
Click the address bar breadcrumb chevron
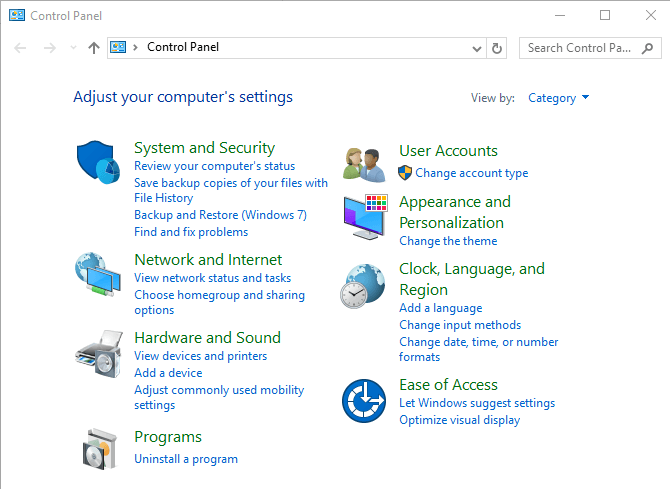coord(135,47)
